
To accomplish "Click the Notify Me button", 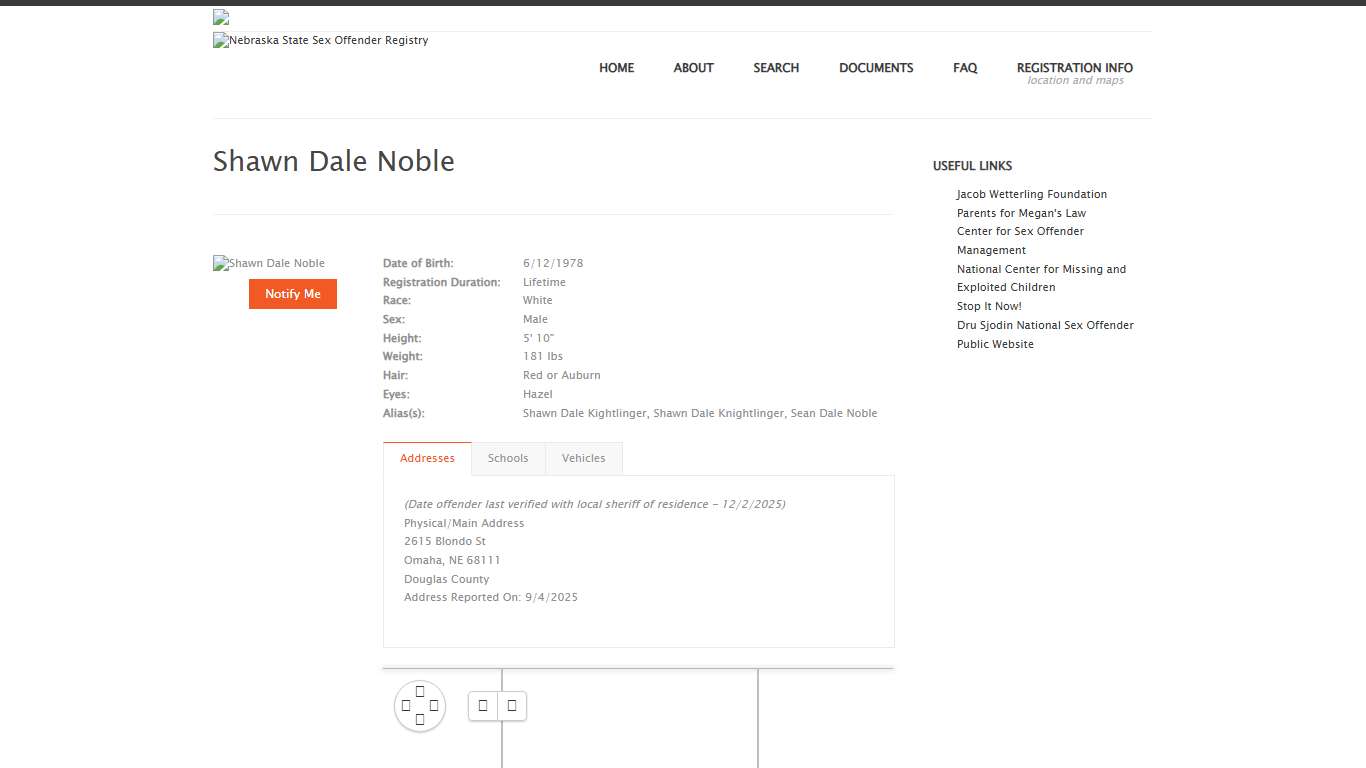I will (292, 294).
